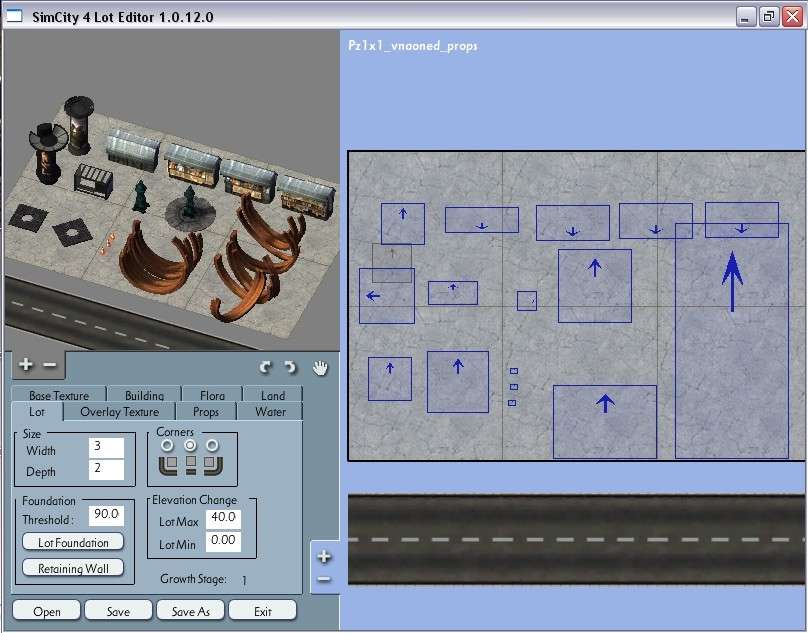Screen dimensions: 808x633
Task: Select the left Corners radio button
Action: (167, 445)
